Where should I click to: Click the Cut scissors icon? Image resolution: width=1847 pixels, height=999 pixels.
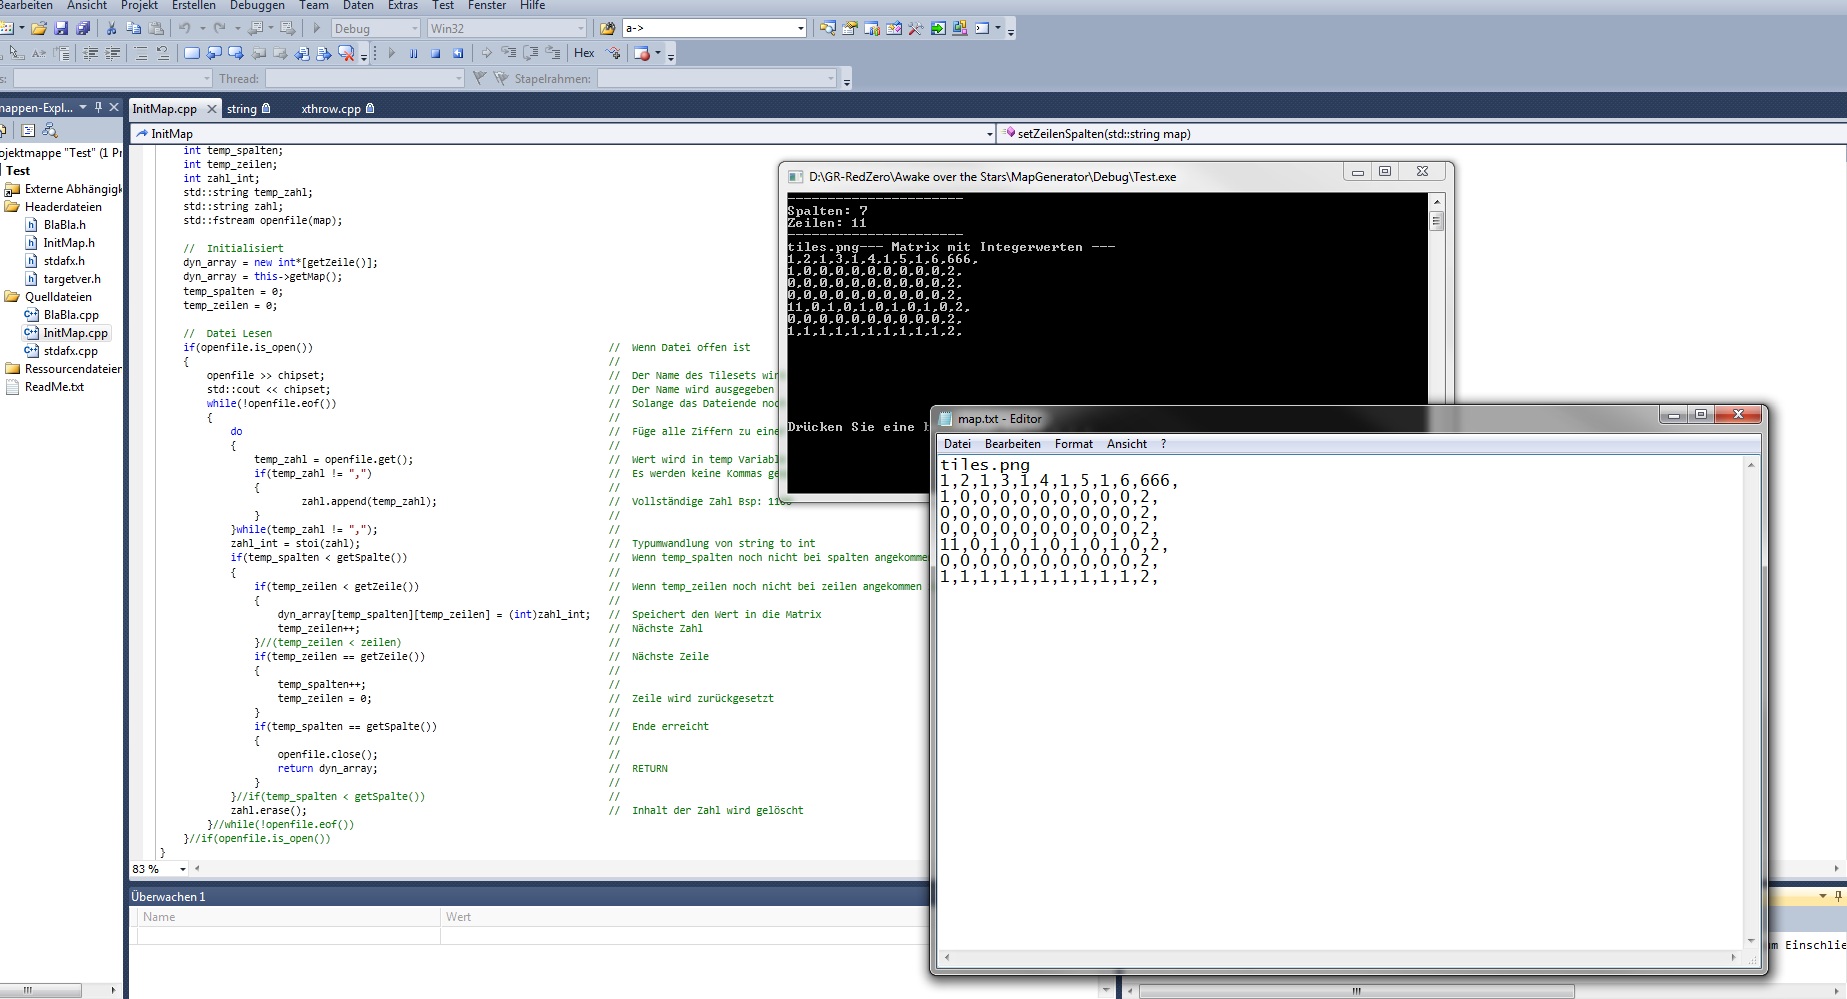tap(111, 29)
